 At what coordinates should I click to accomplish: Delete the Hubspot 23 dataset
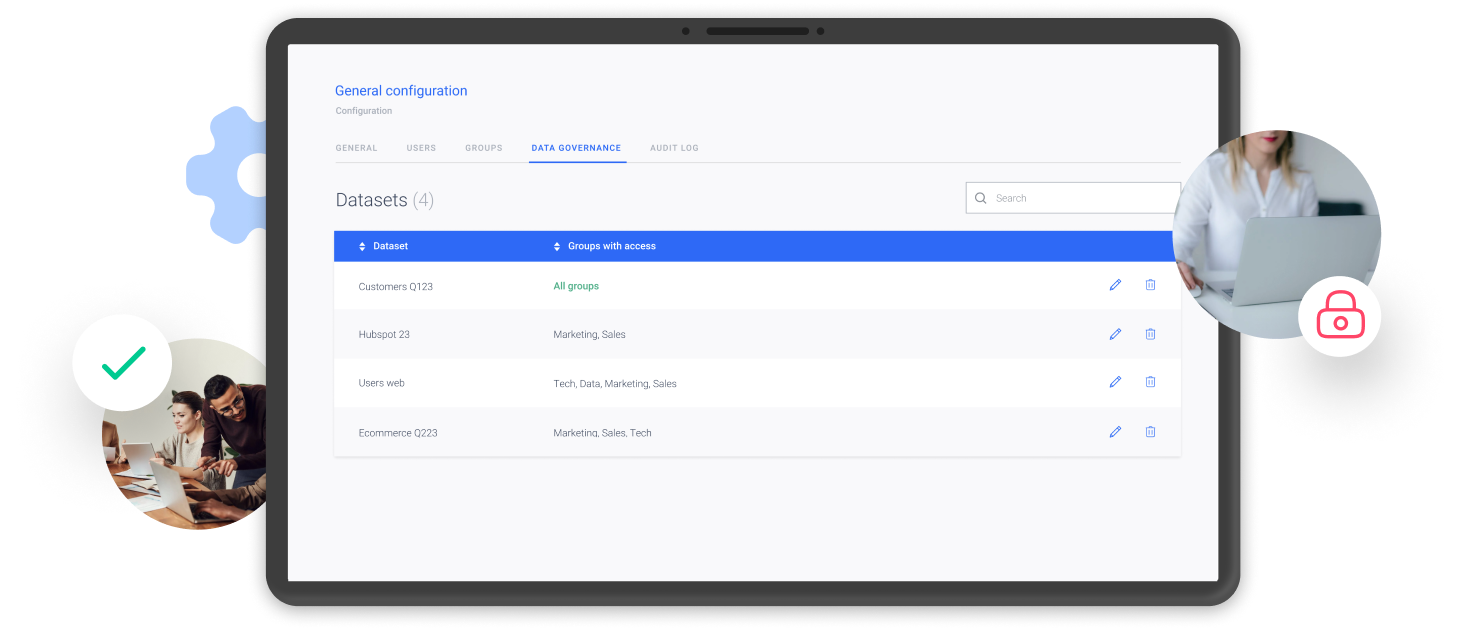[x=1150, y=334]
